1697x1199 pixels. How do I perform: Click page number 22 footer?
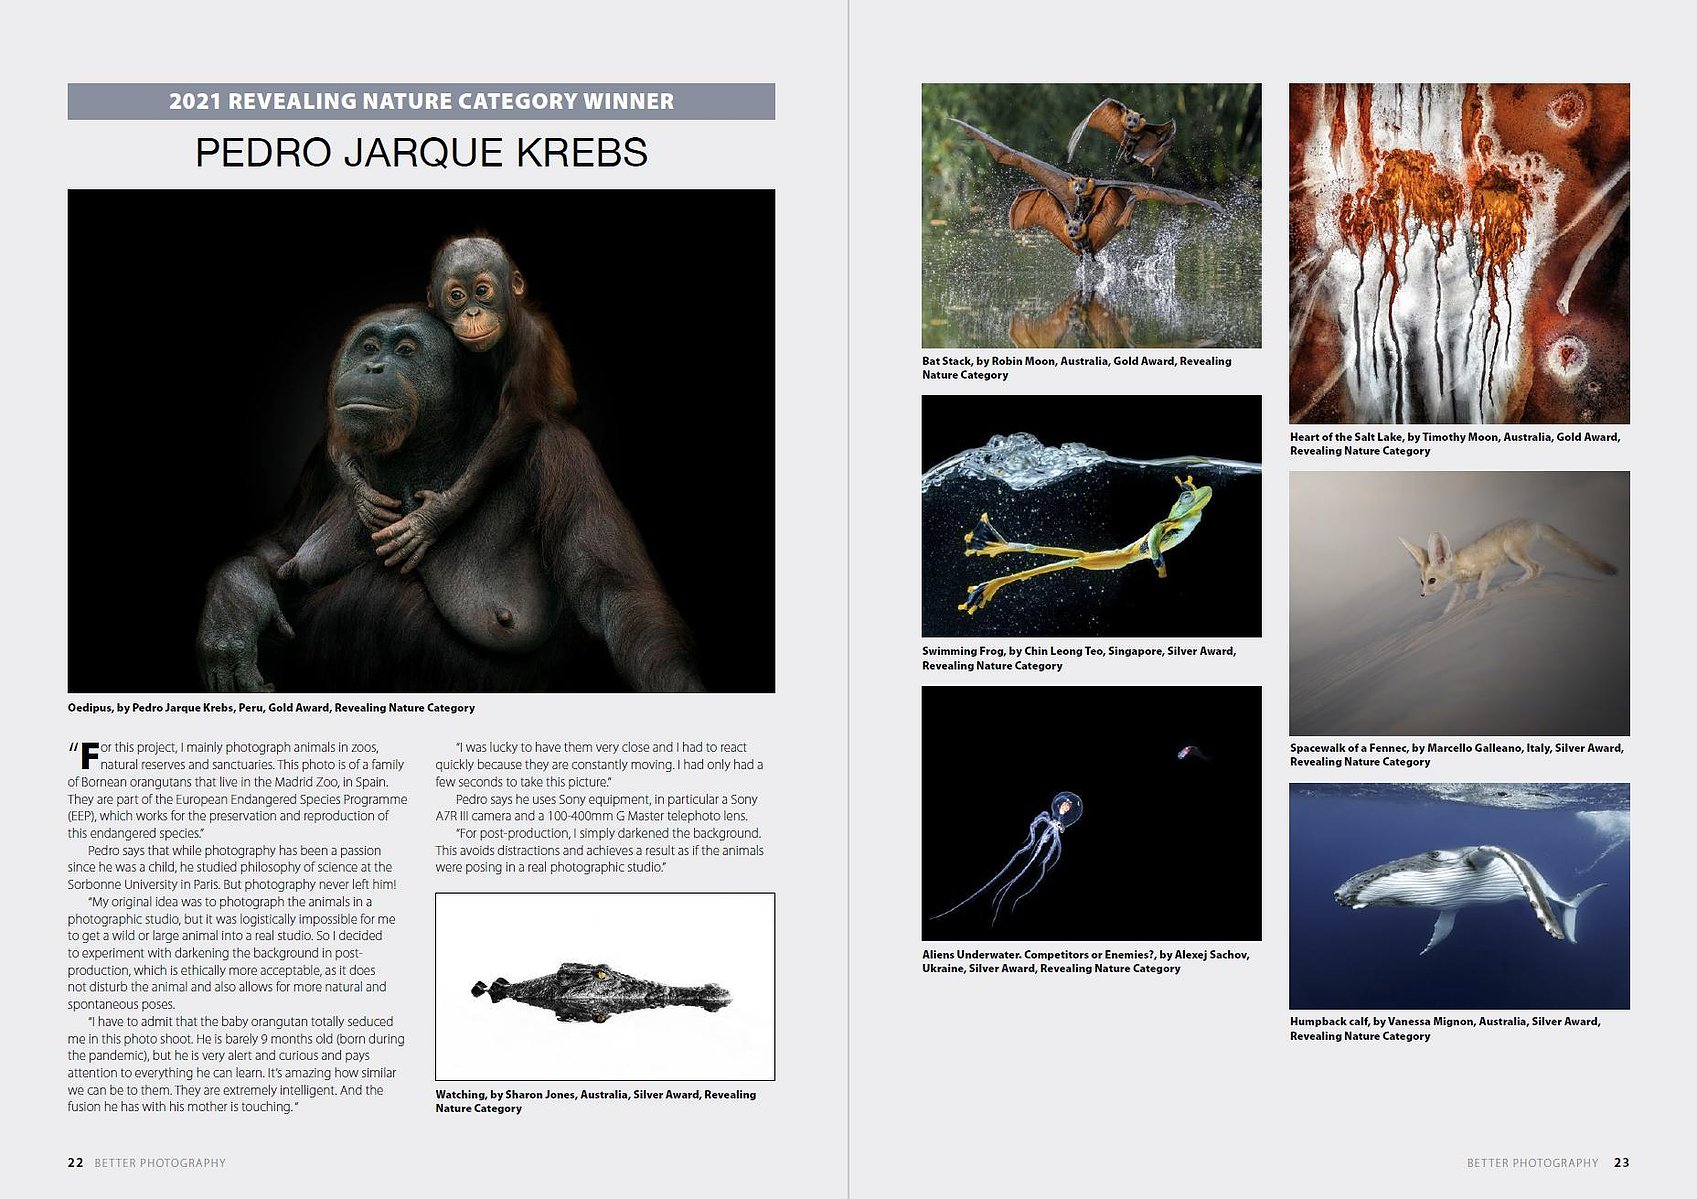[x=76, y=1163]
